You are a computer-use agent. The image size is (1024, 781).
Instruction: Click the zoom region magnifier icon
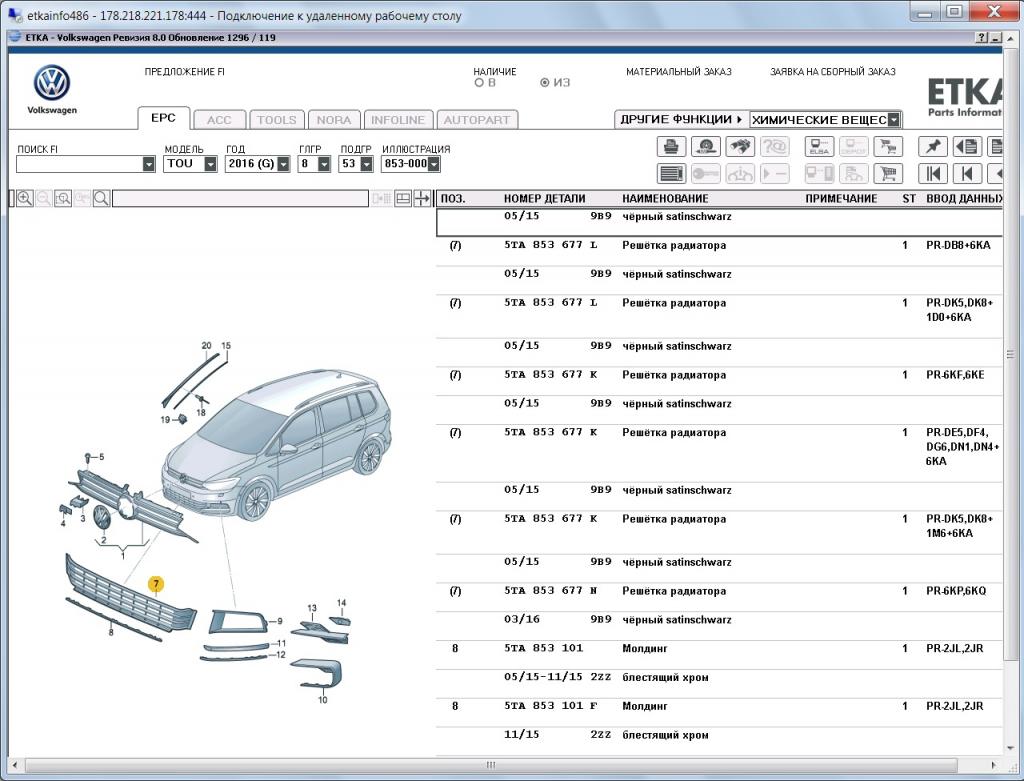(x=63, y=199)
